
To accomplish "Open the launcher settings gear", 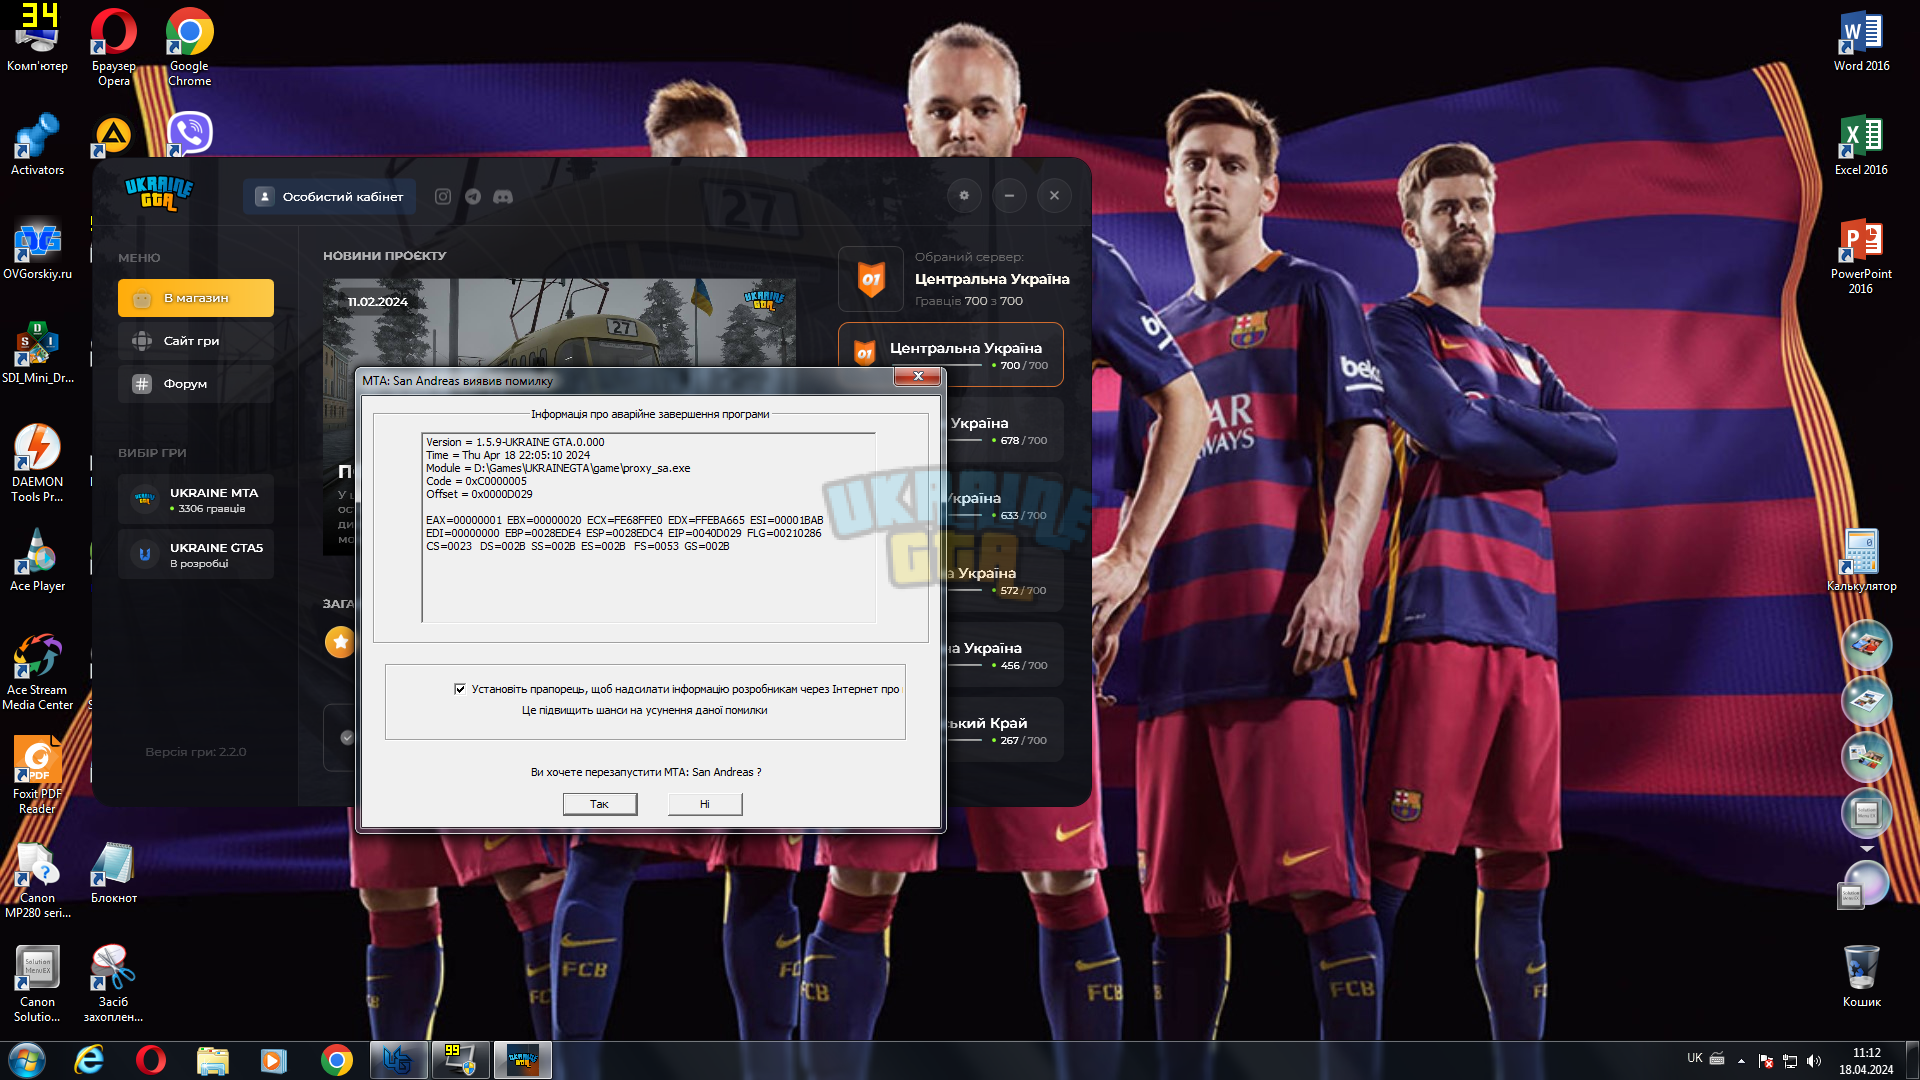I will [964, 196].
